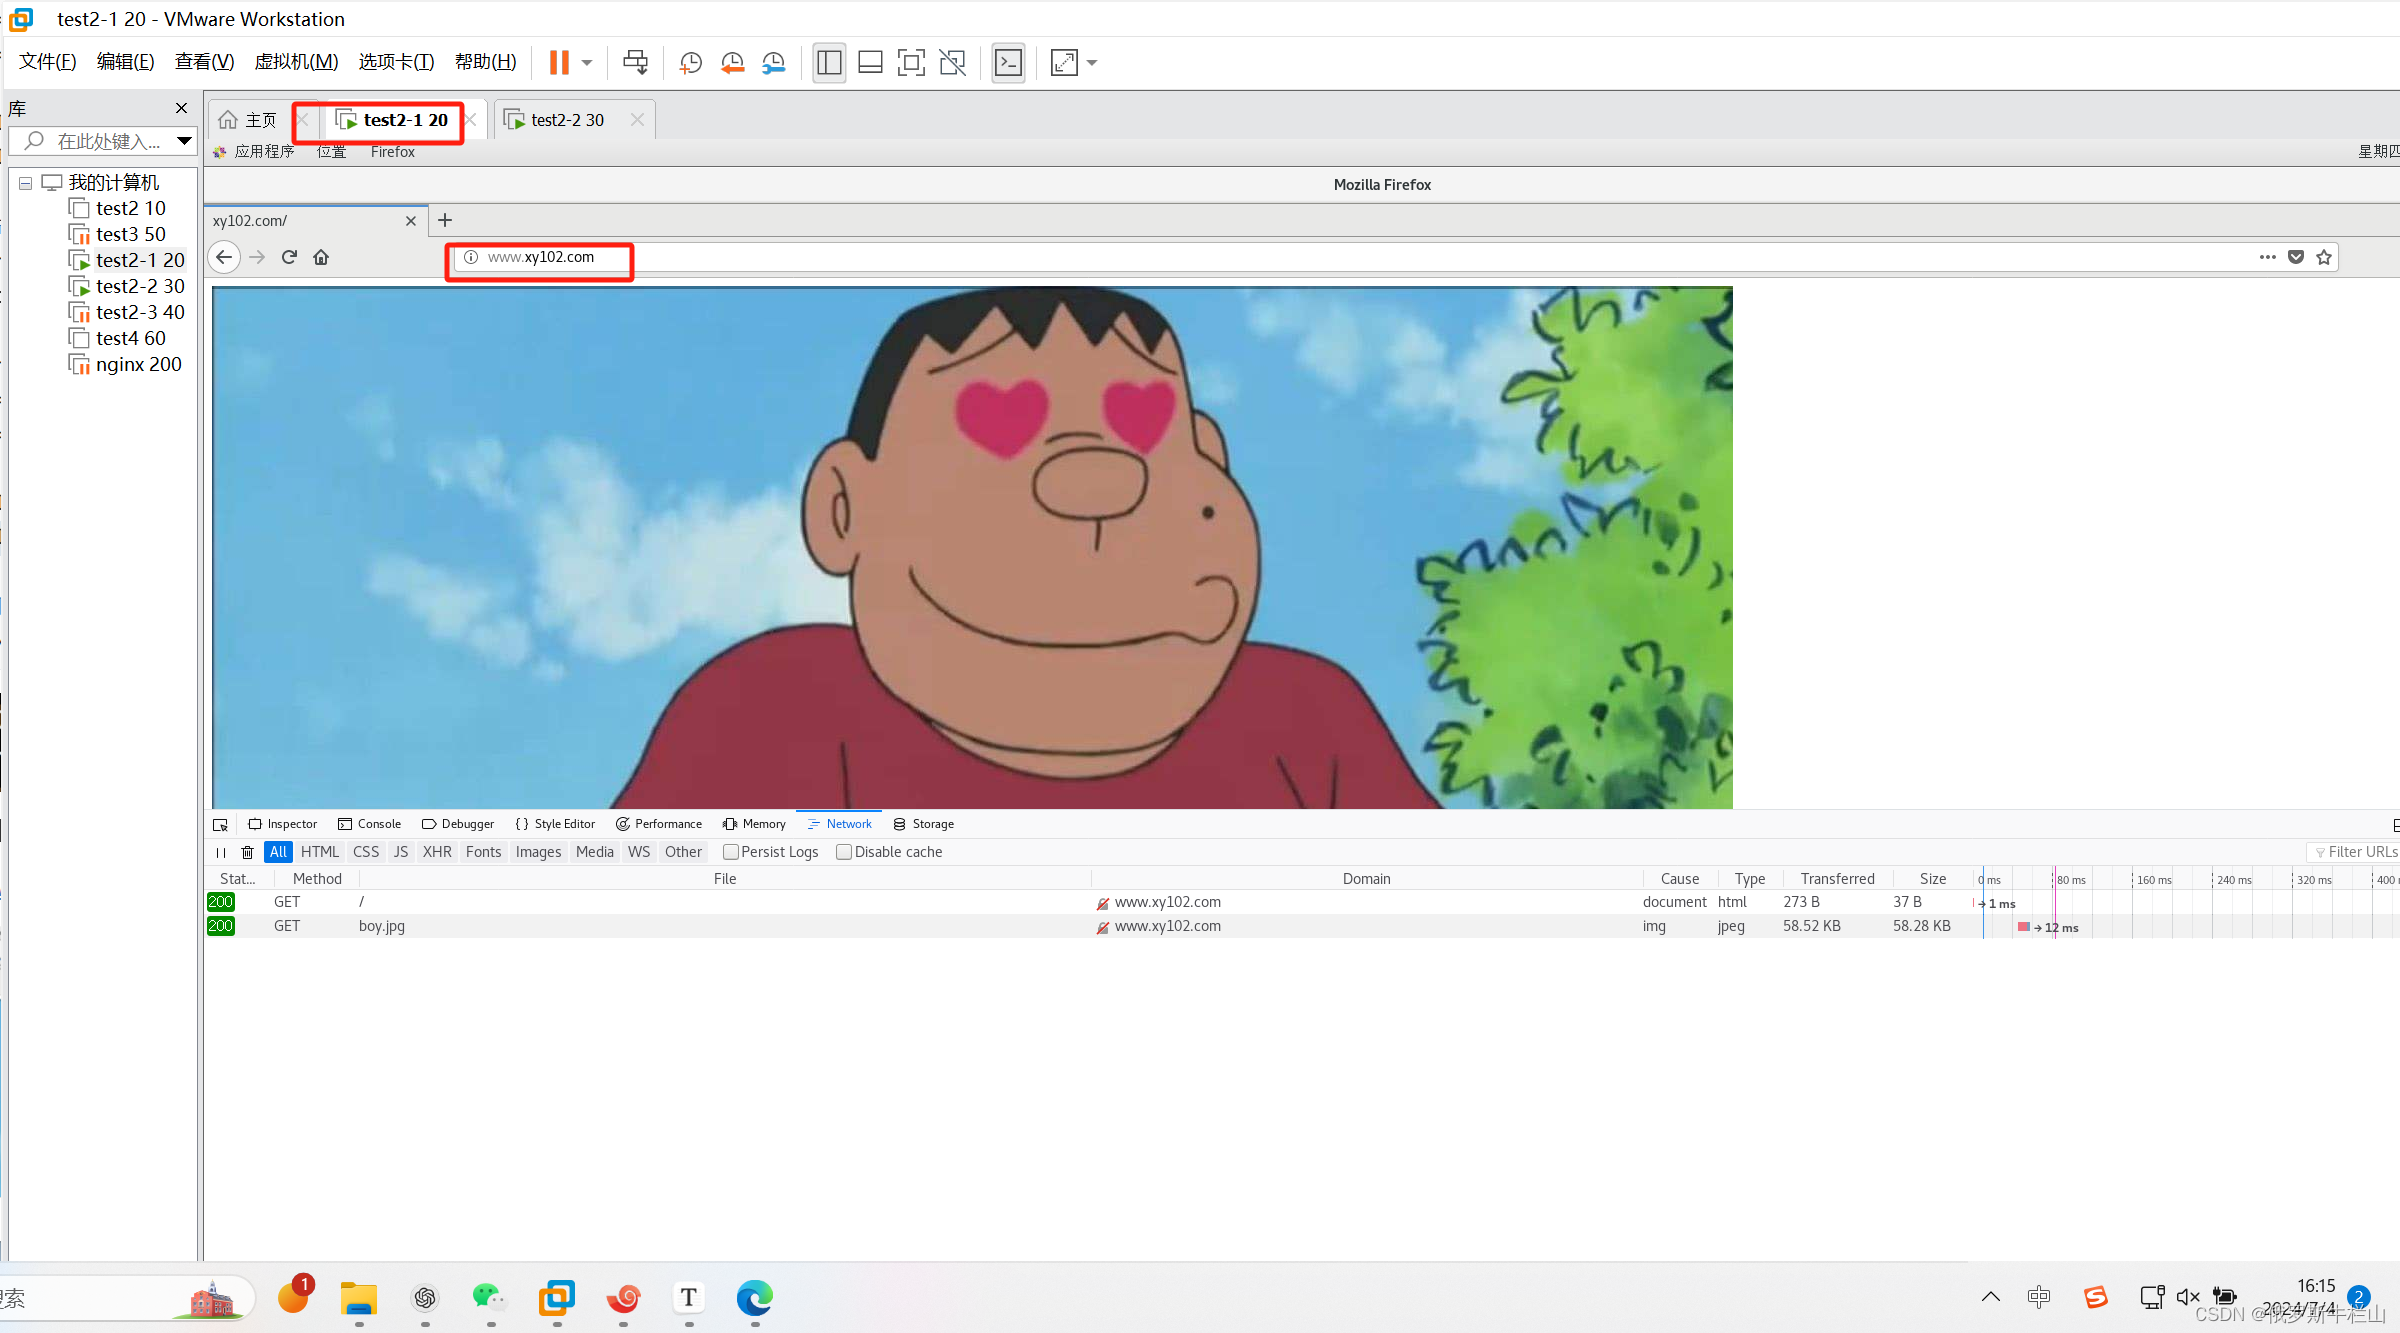This screenshot has height=1333, width=2400.
Task: Click the take snapshot clock icon
Action: [x=690, y=62]
